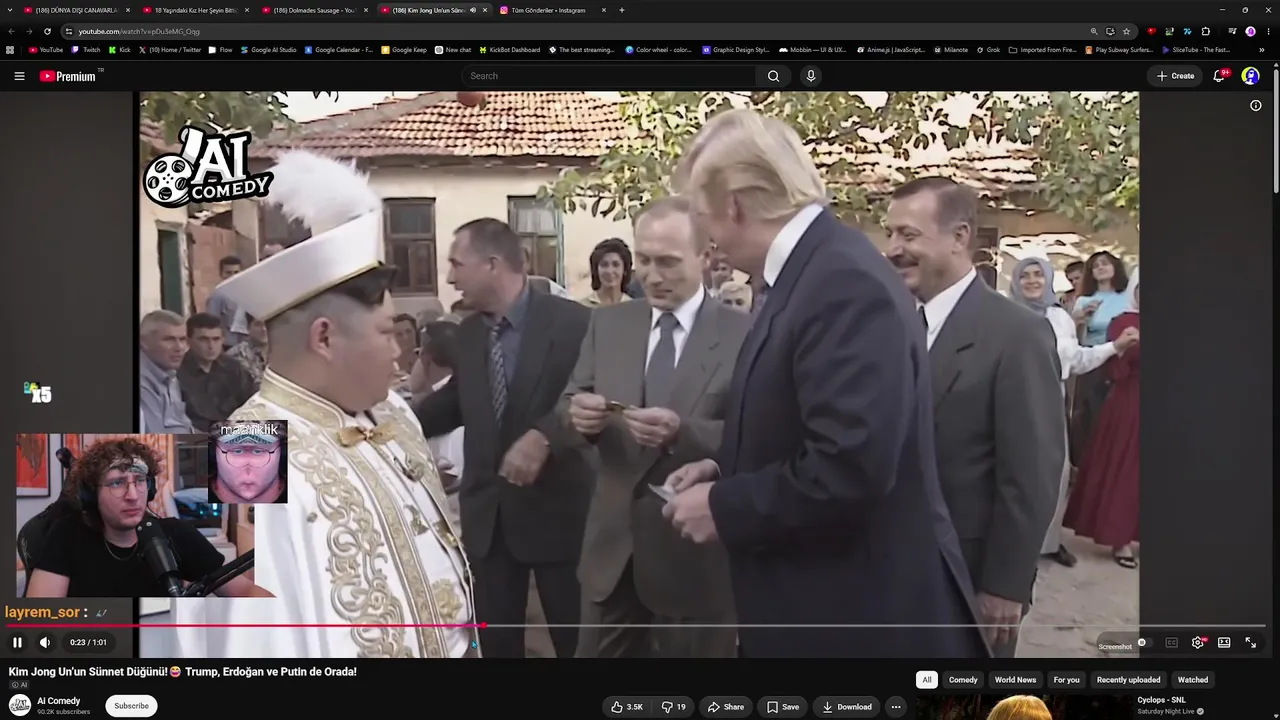Screen dimensions: 1280x720
Task: Open Kick bookmark
Action: point(120,50)
